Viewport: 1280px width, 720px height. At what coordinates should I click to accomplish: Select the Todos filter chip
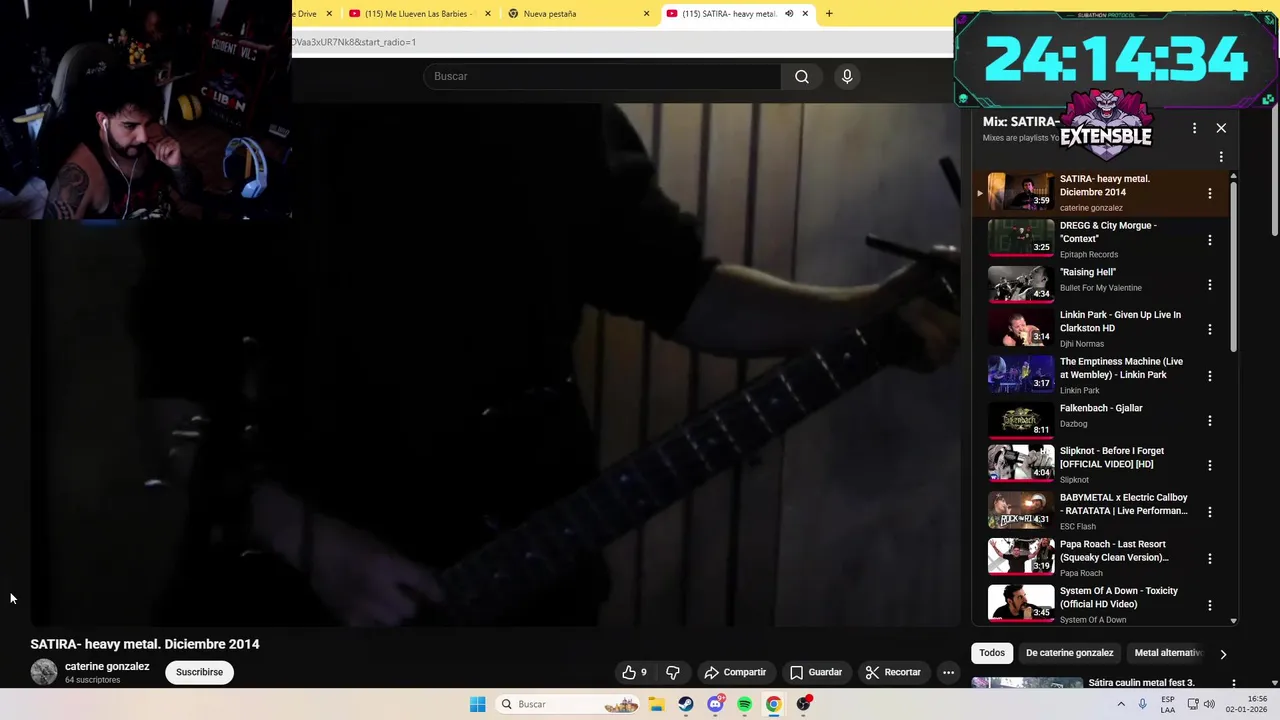click(x=992, y=653)
